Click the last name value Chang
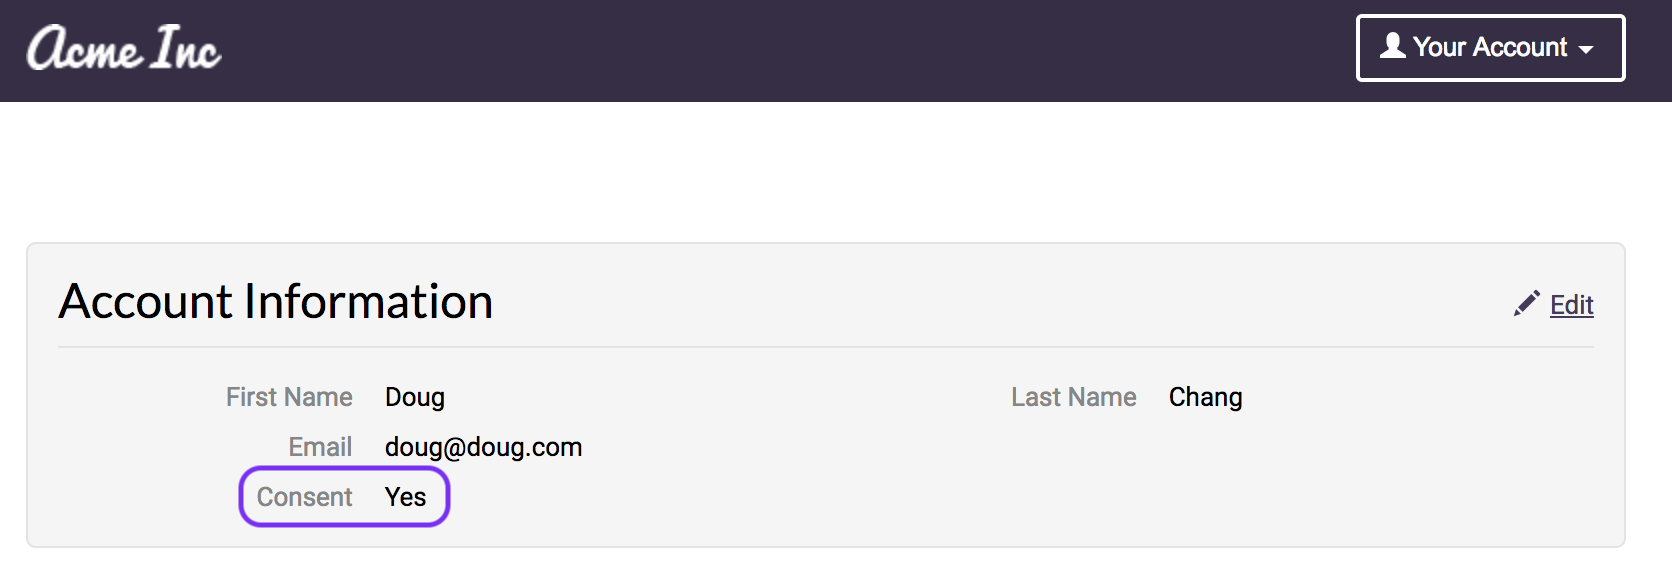The width and height of the screenshot is (1672, 574). point(1205,397)
